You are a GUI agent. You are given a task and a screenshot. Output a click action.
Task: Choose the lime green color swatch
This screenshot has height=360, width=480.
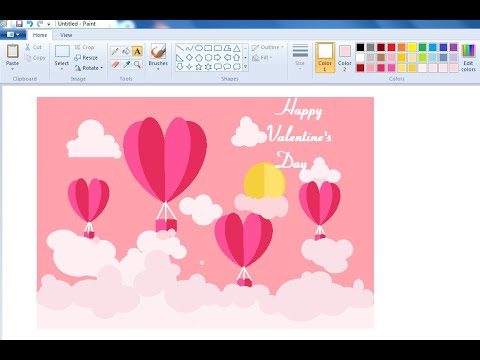click(422, 58)
